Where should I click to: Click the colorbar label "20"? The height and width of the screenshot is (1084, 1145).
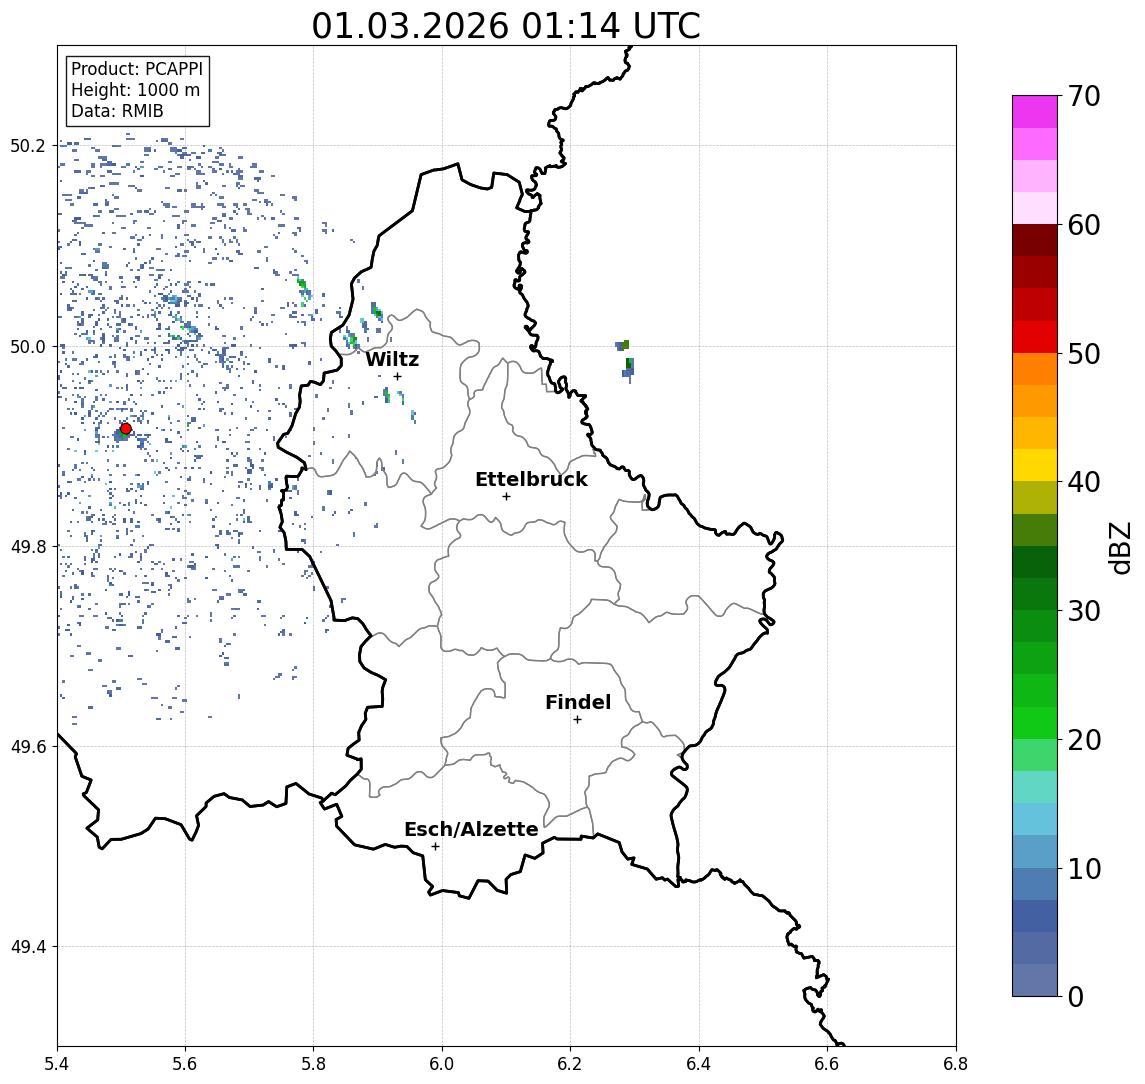1084,740
